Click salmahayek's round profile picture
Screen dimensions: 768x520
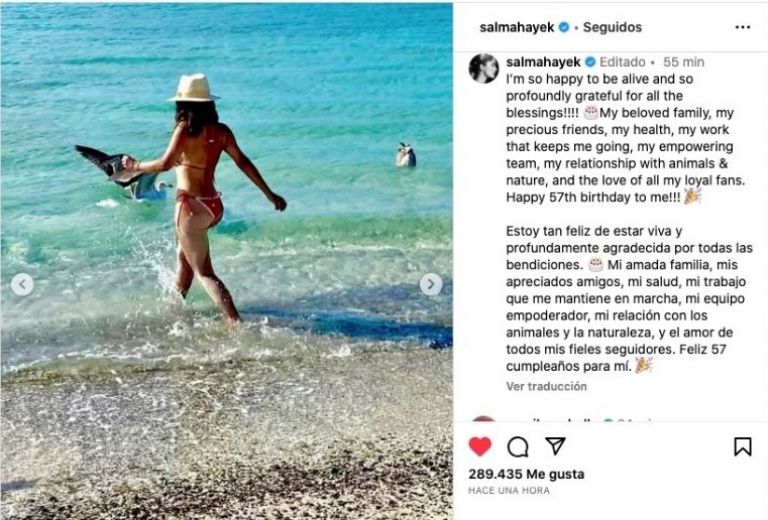pyautogui.click(x=484, y=68)
